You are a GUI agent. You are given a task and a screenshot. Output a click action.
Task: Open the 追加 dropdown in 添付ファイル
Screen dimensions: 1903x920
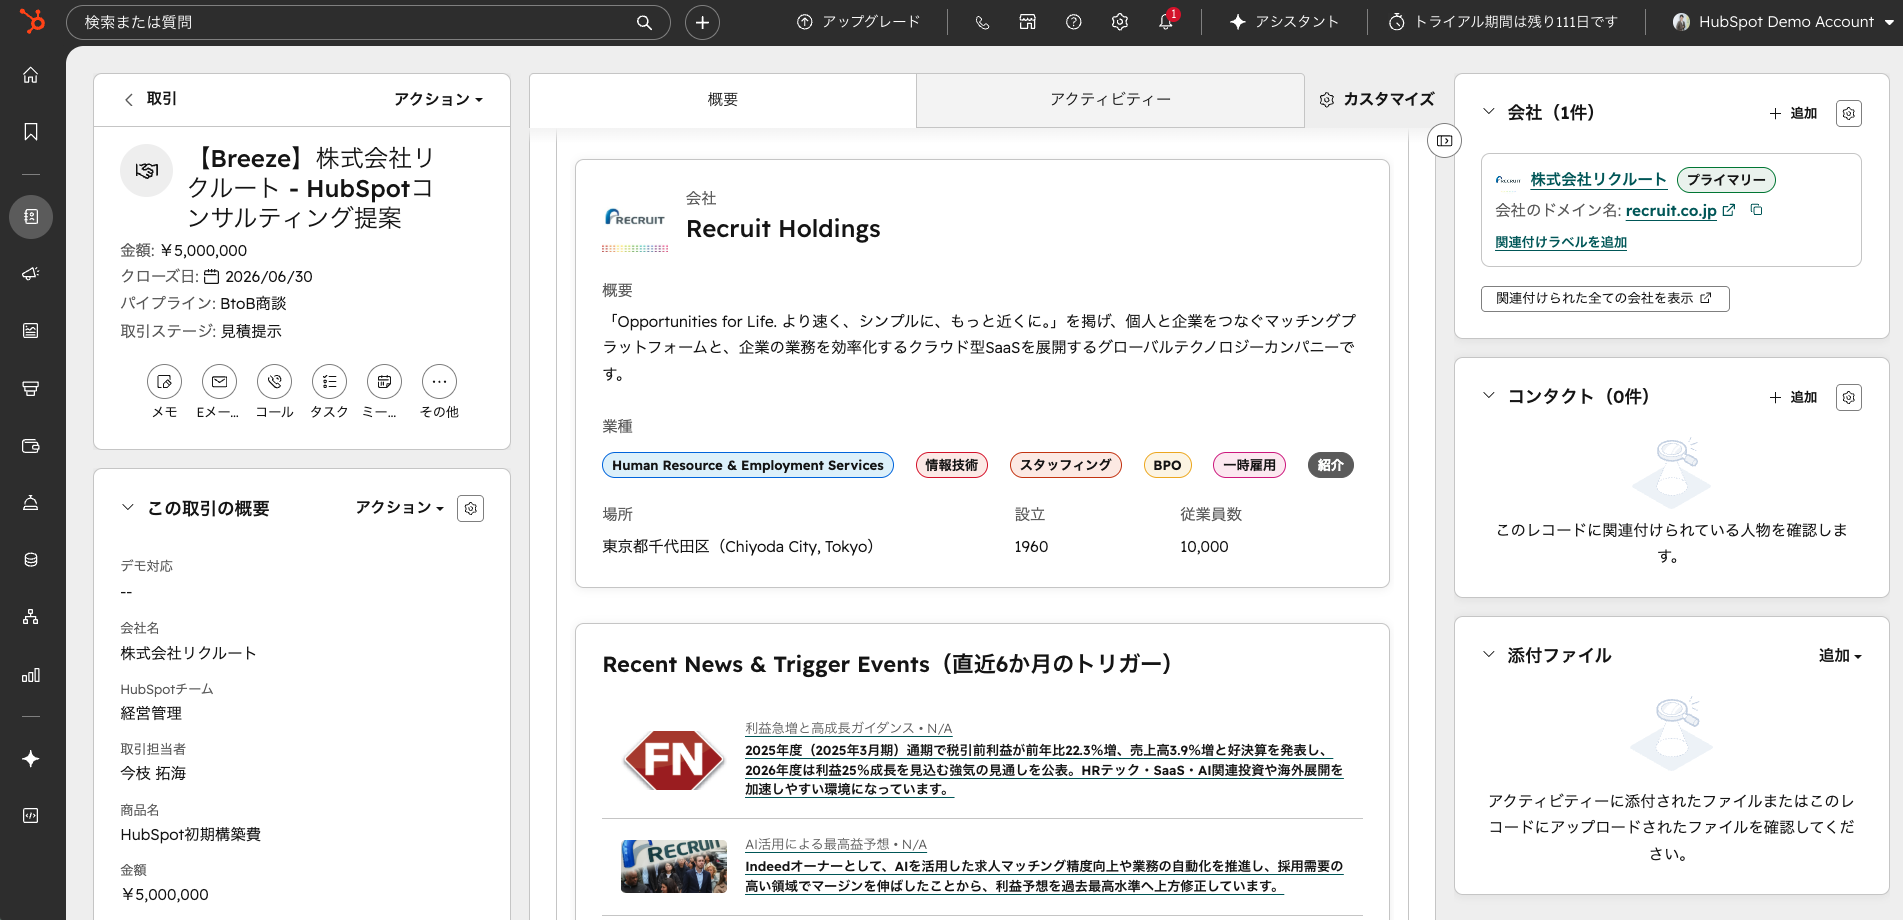(1840, 656)
